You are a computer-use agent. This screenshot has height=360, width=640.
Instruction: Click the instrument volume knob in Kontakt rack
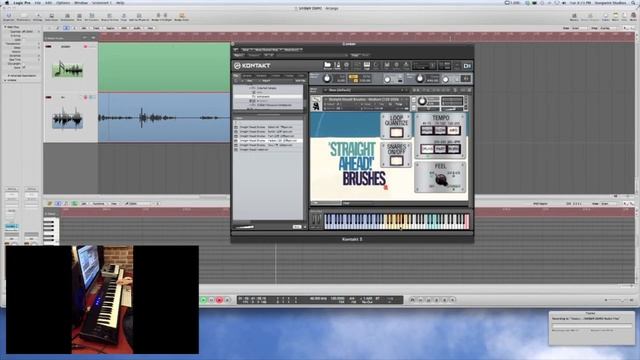422,101
